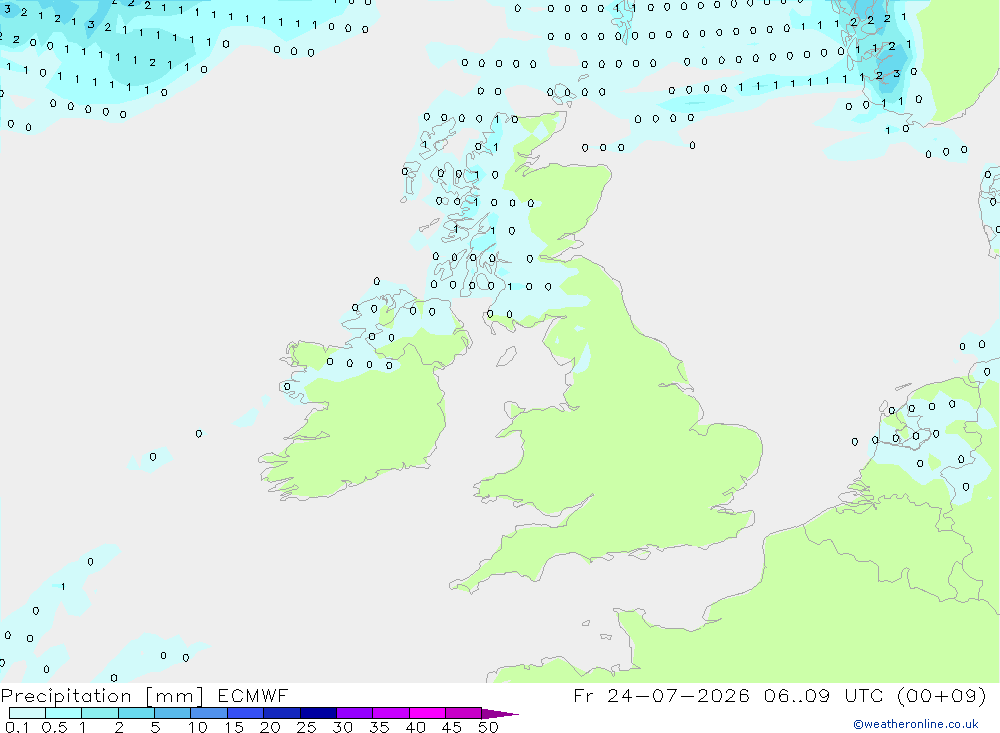Click the Isle of Man outline on the map
This screenshot has height=733, width=1000.
tap(506, 356)
